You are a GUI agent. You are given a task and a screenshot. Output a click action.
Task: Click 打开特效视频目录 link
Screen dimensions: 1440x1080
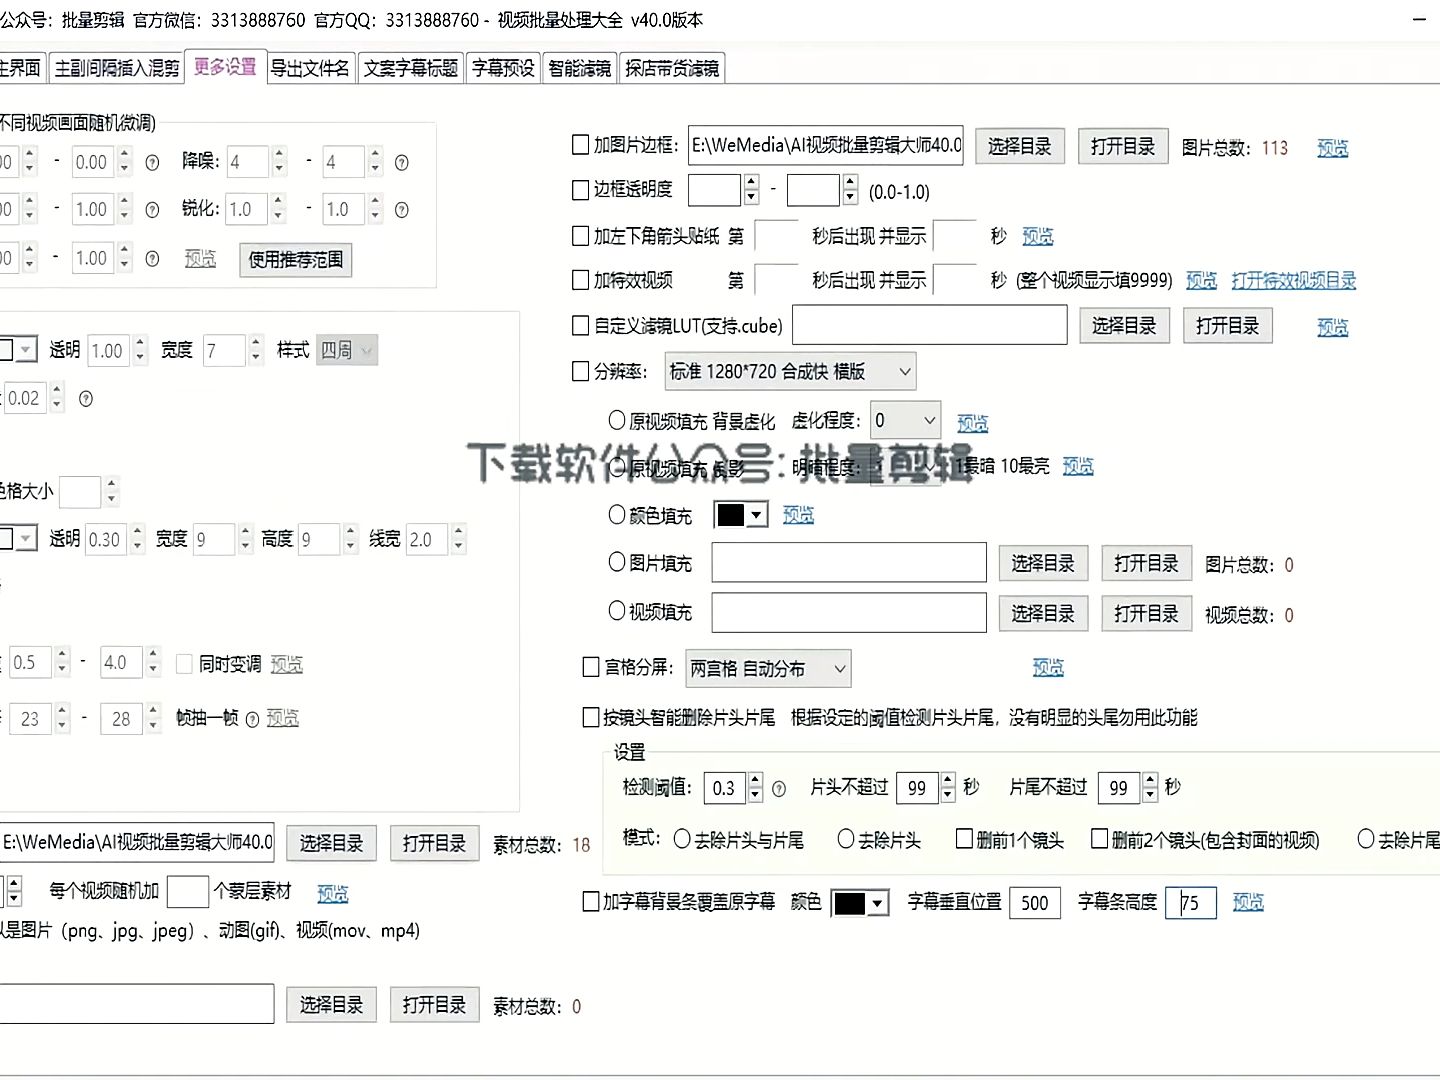[1294, 281]
